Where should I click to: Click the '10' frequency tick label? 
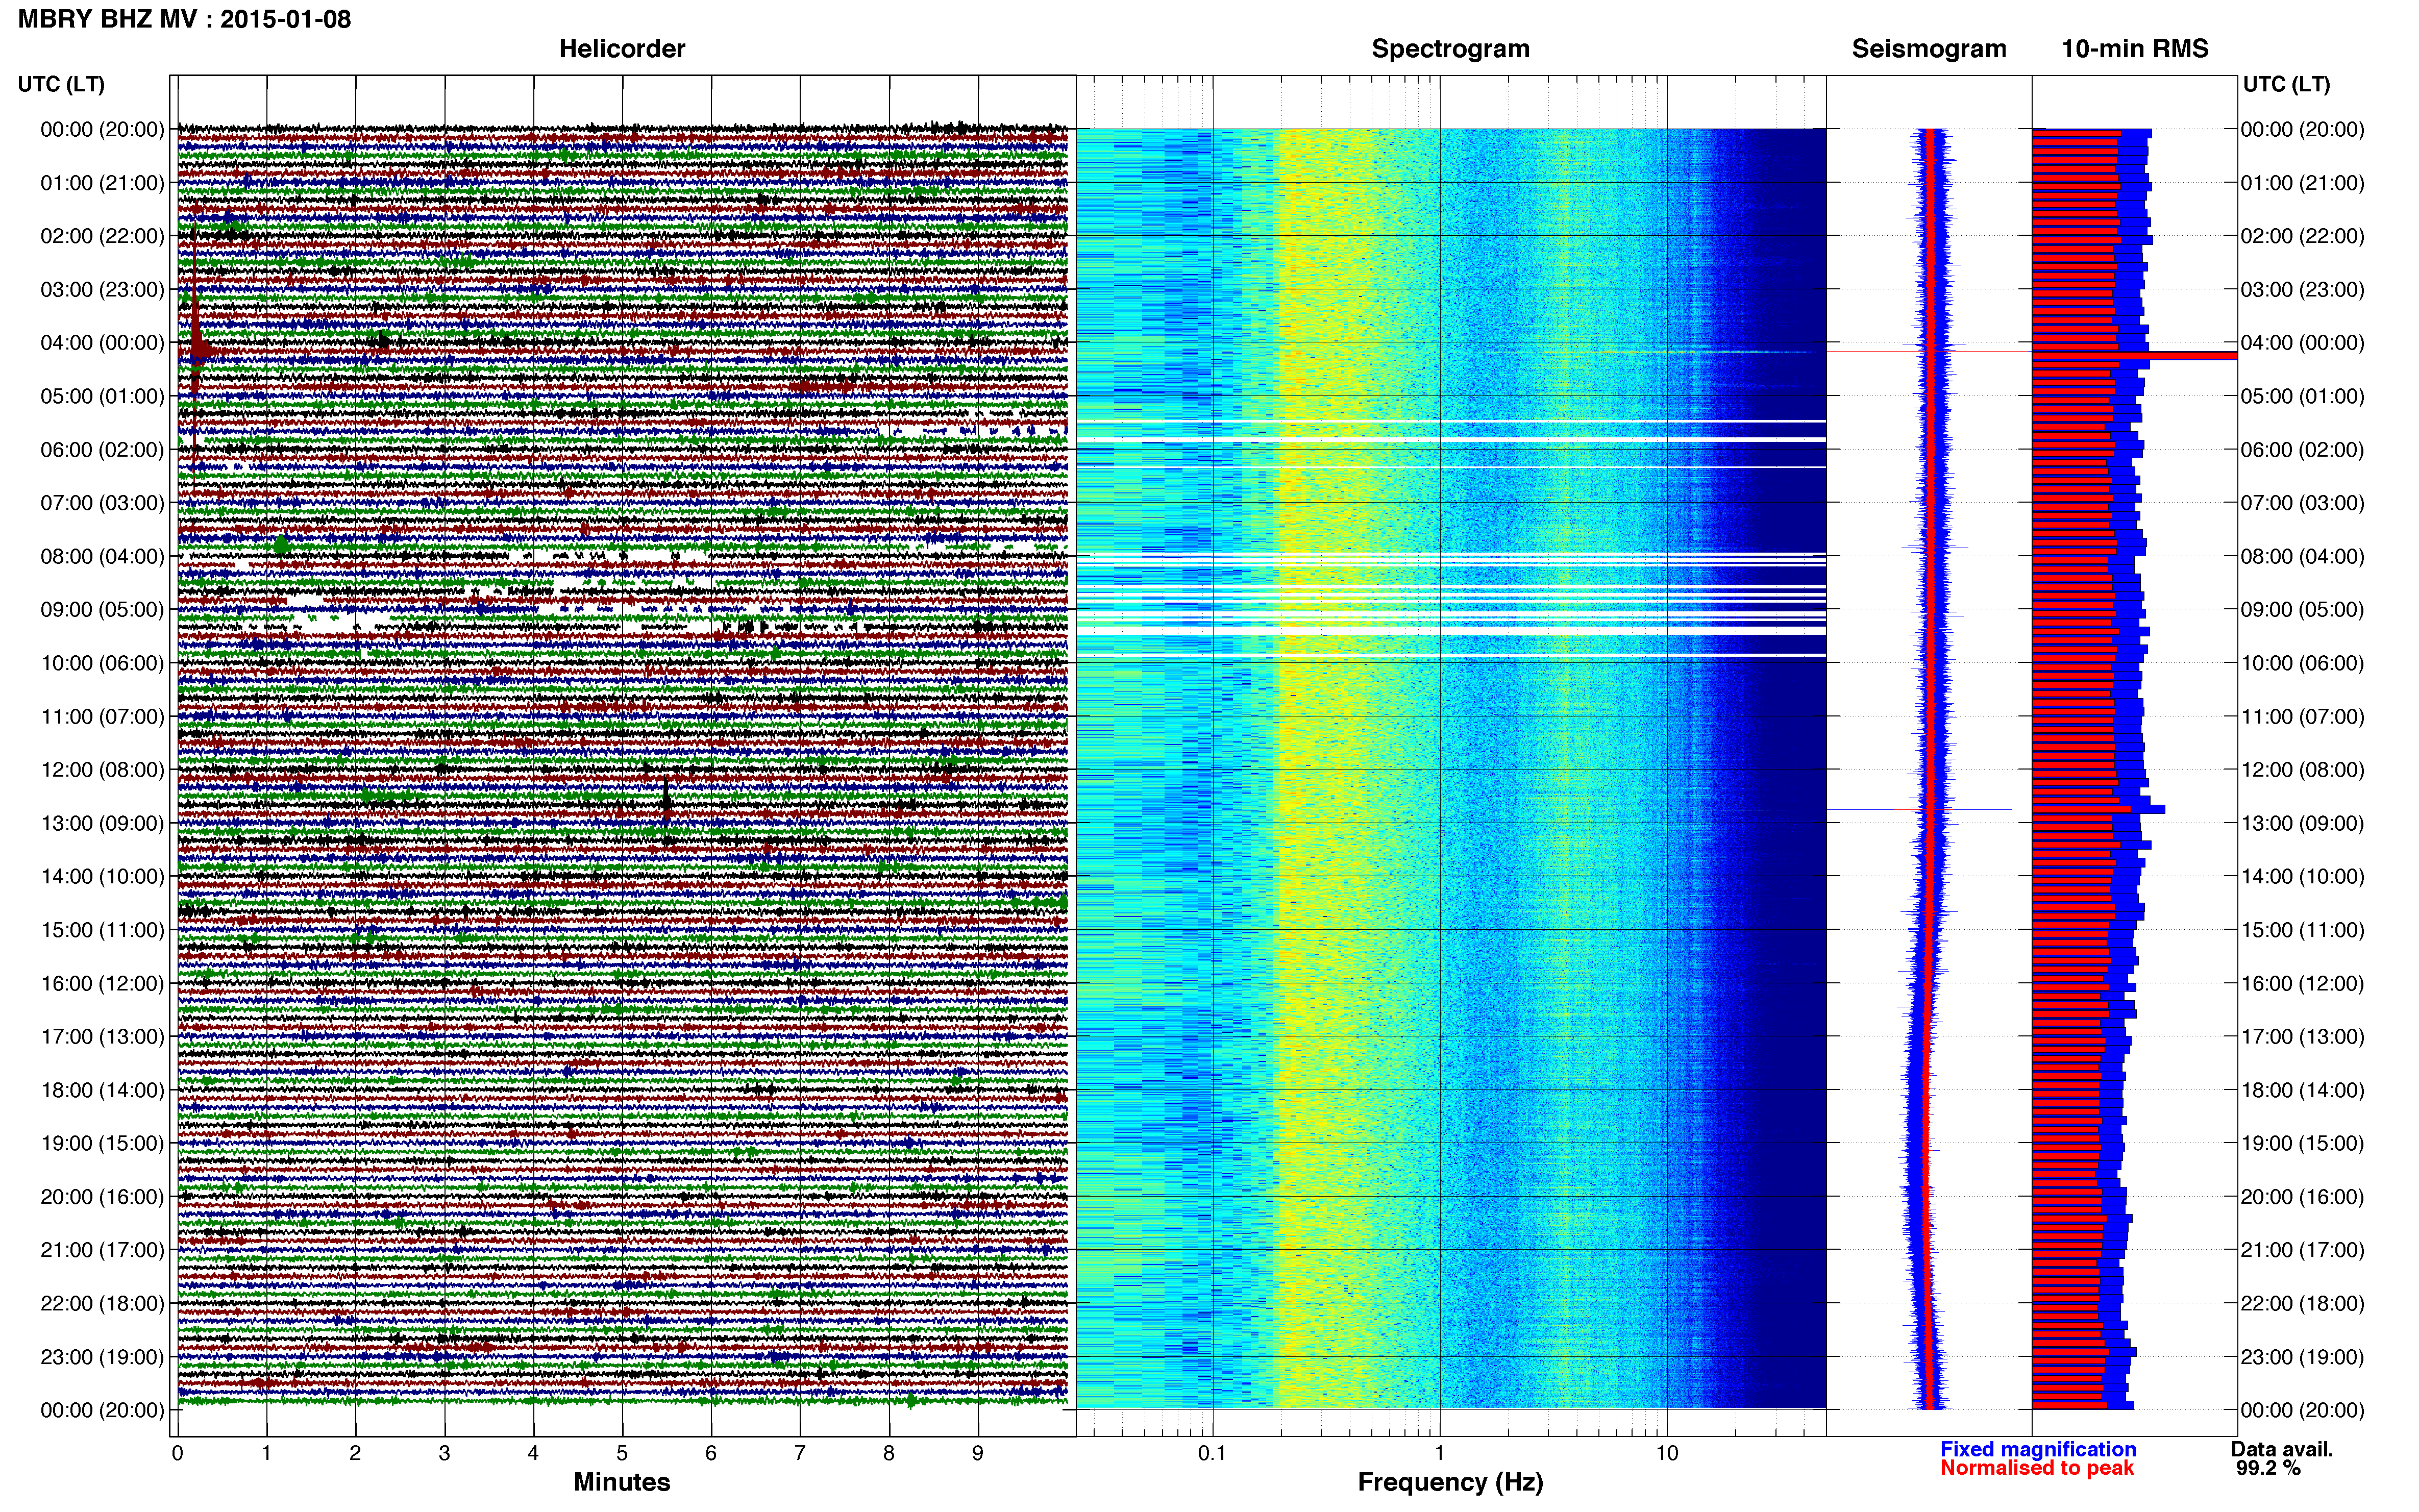(1666, 1454)
